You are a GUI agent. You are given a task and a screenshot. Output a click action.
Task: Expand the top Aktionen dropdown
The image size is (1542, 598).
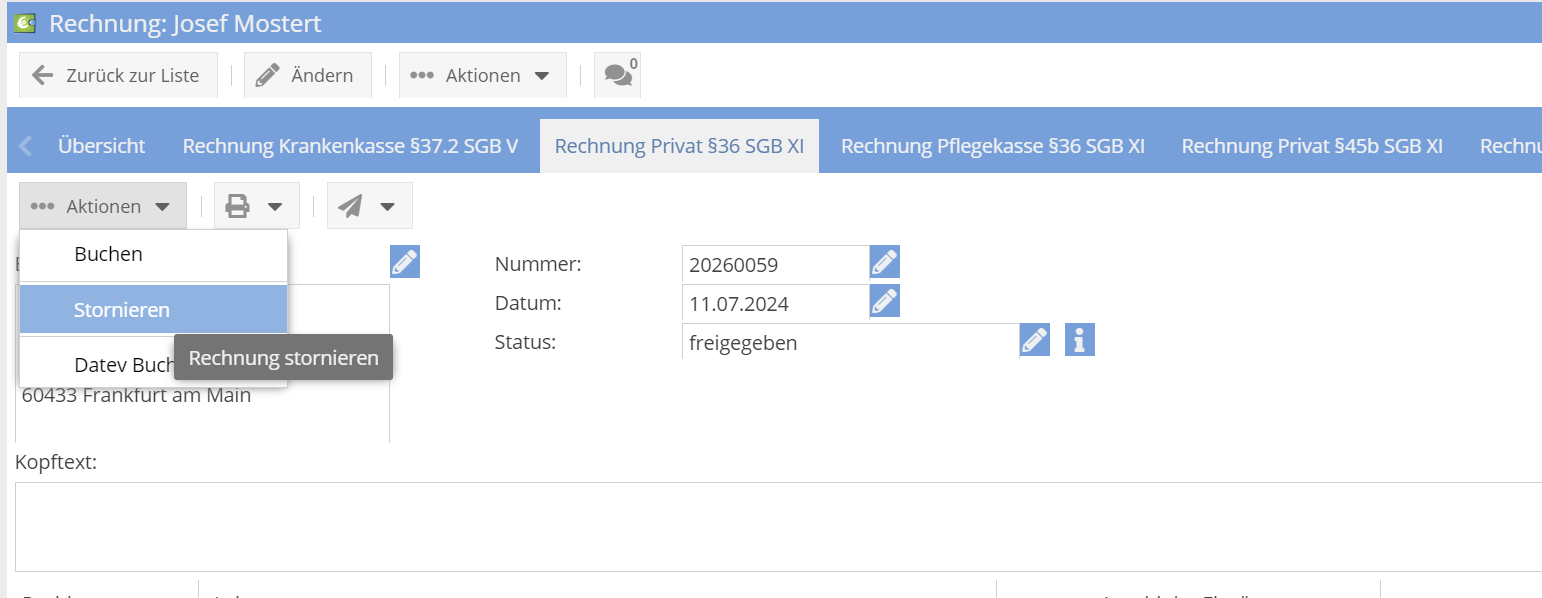pos(482,75)
